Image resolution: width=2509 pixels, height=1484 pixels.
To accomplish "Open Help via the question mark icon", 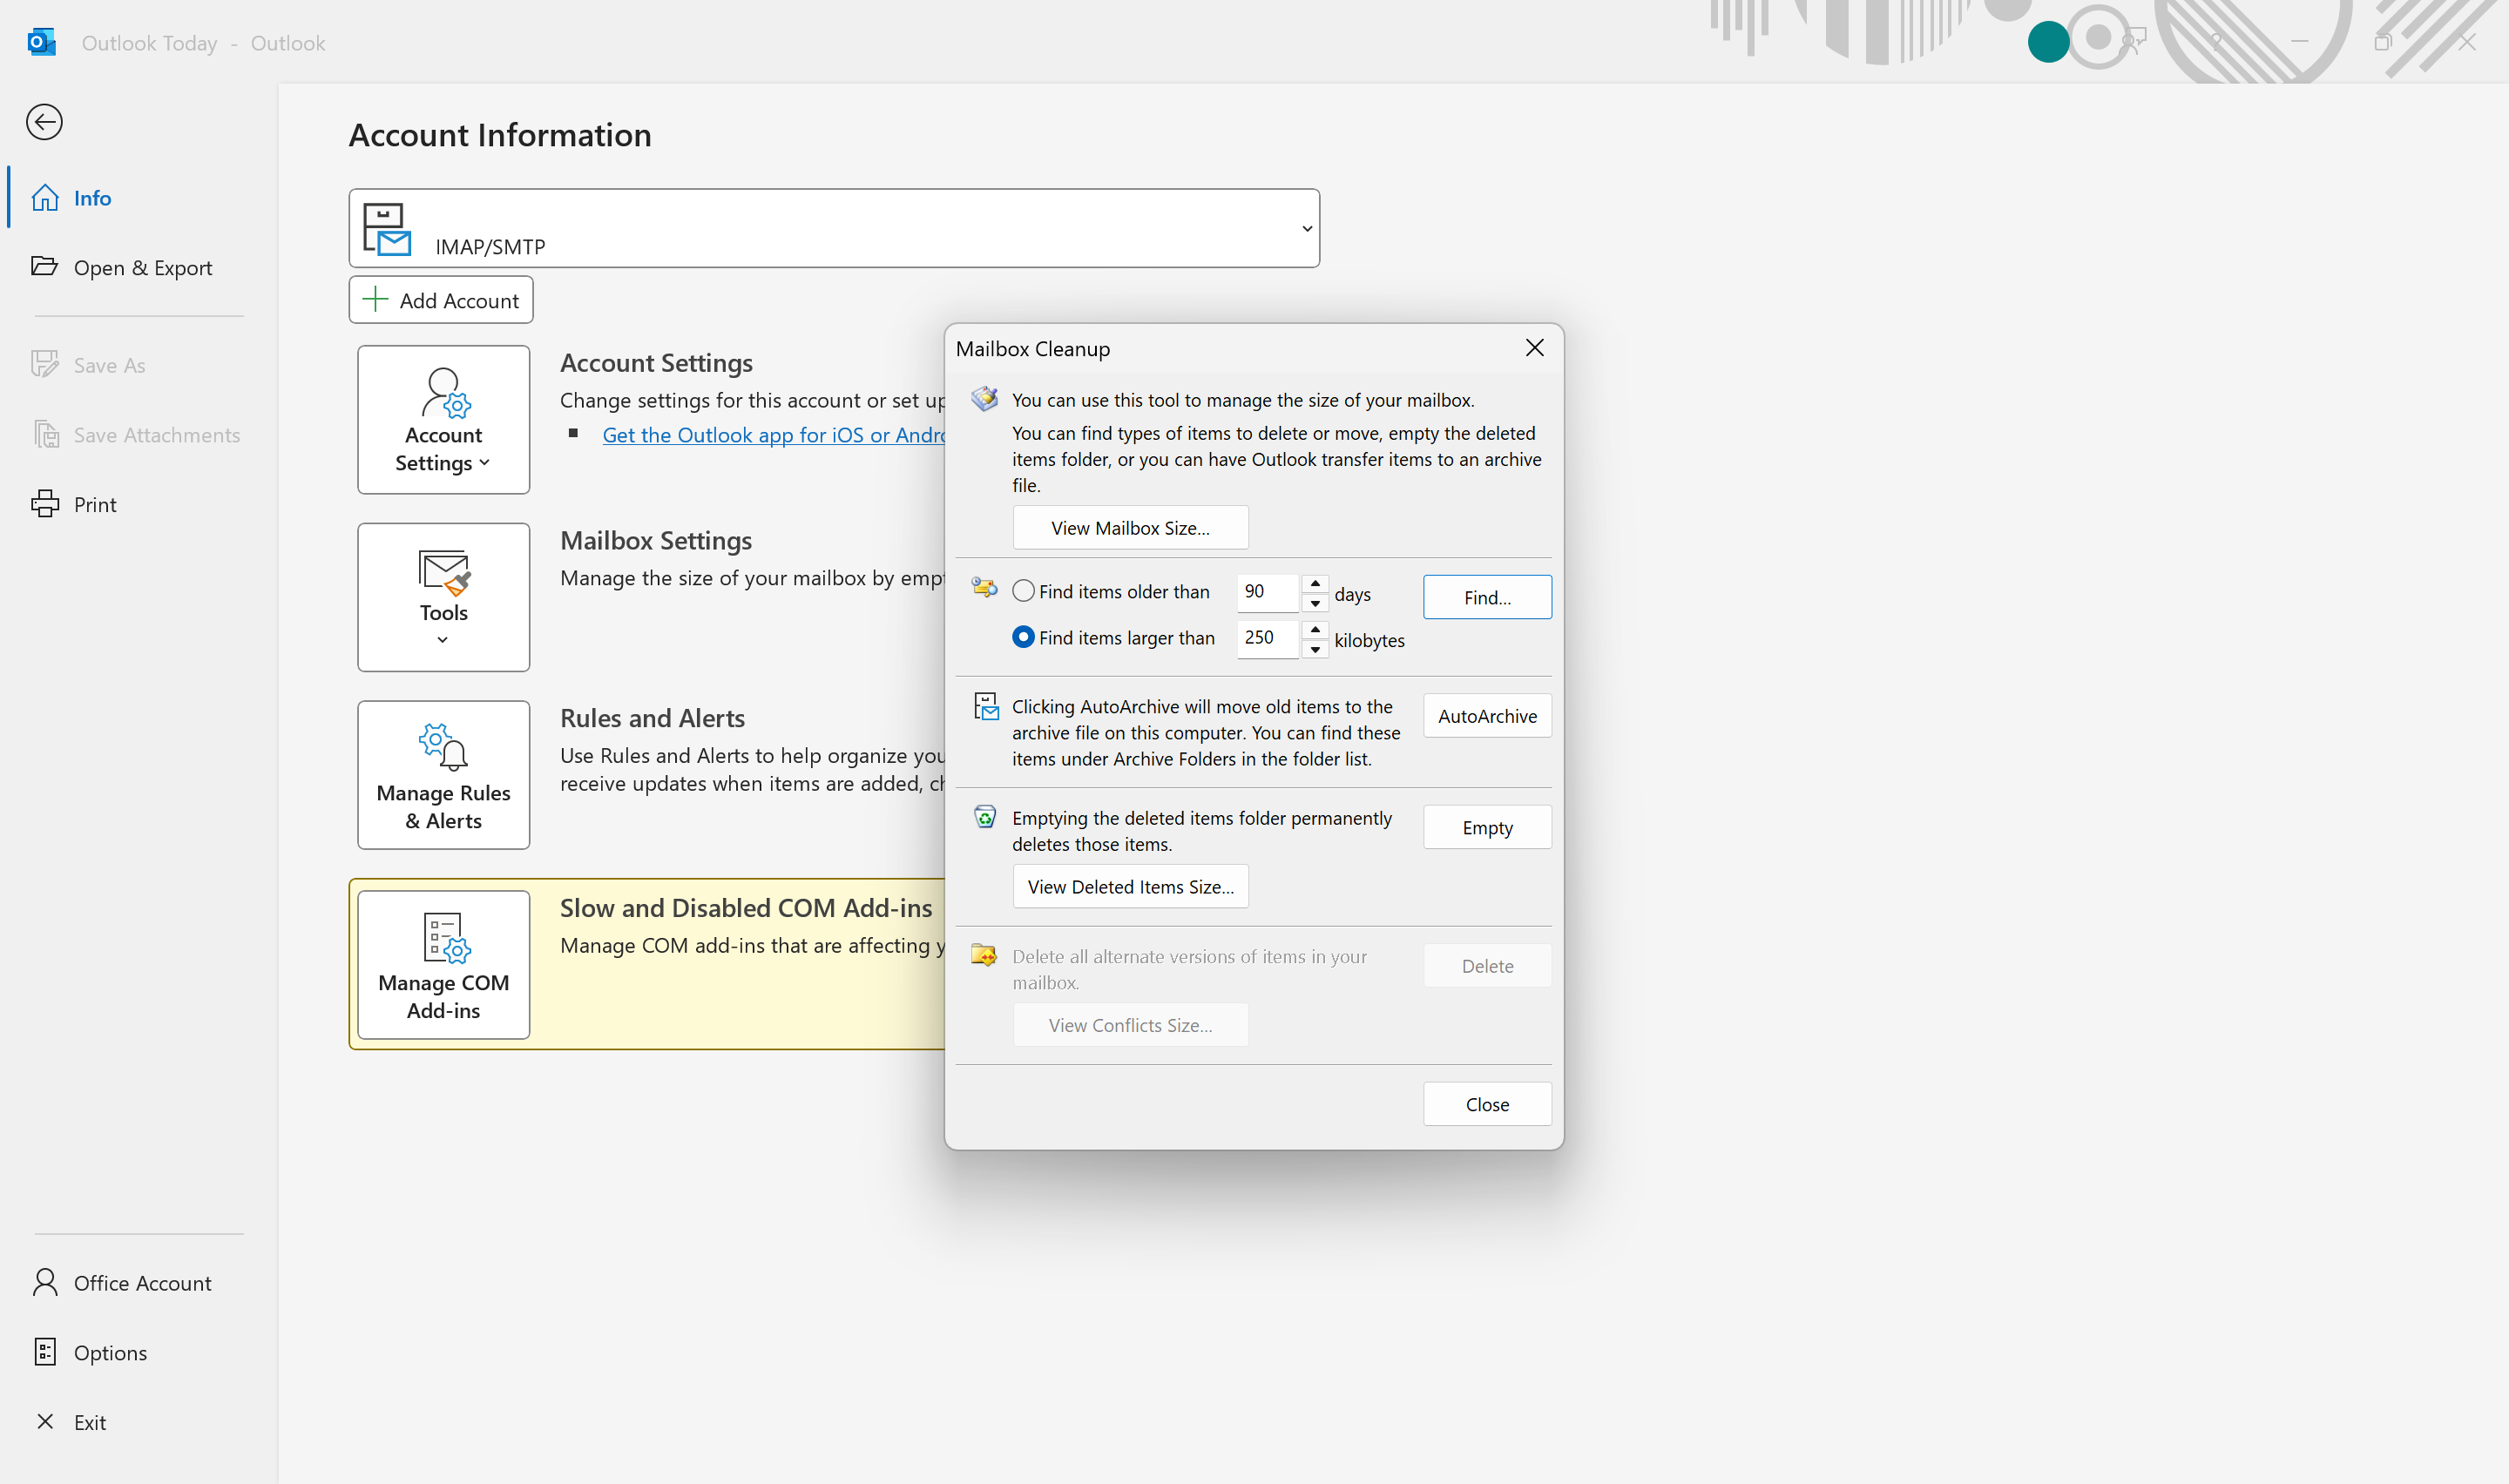I will click(x=2216, y=42).
